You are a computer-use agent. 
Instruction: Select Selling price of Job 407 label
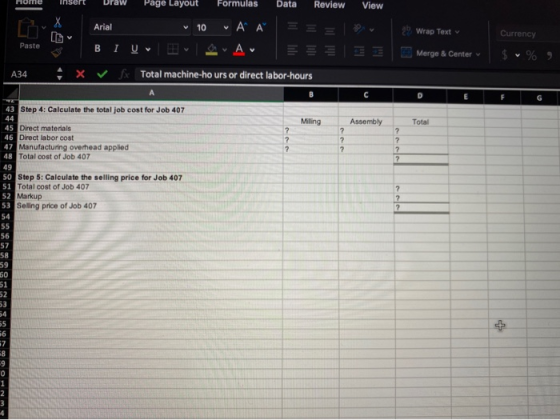click(x=57, y=206)
